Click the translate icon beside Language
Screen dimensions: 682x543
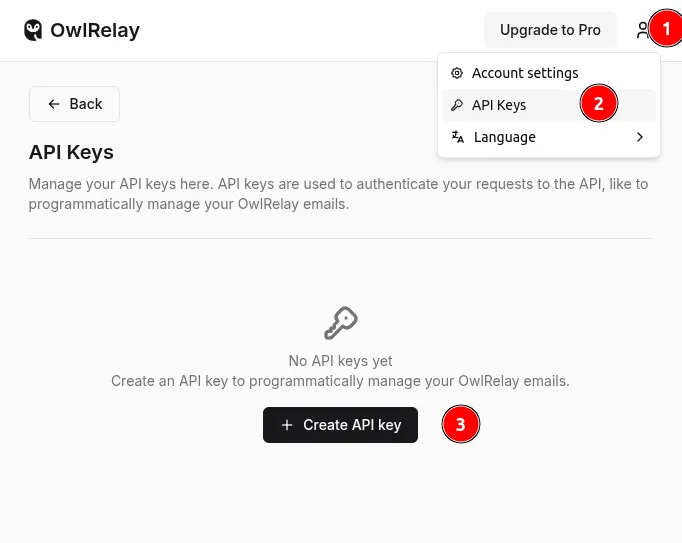click(458, 137)
